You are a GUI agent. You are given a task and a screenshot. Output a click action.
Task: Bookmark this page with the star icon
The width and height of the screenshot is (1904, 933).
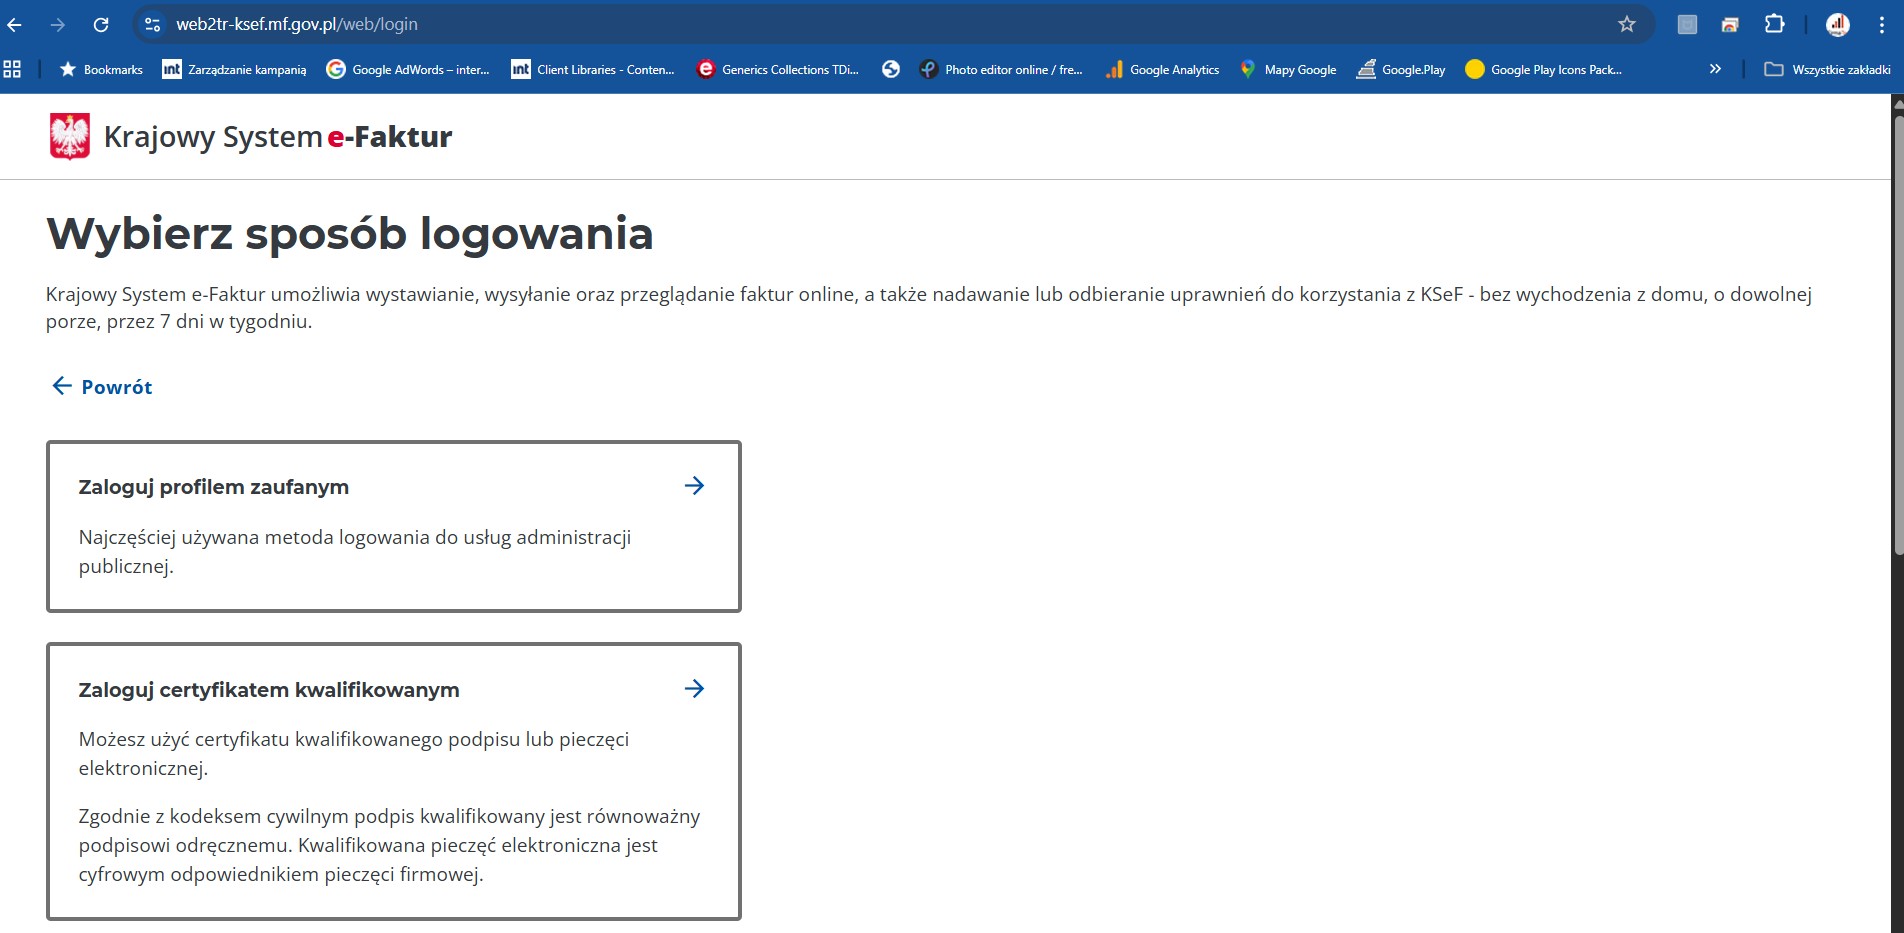pos(1626,24)
